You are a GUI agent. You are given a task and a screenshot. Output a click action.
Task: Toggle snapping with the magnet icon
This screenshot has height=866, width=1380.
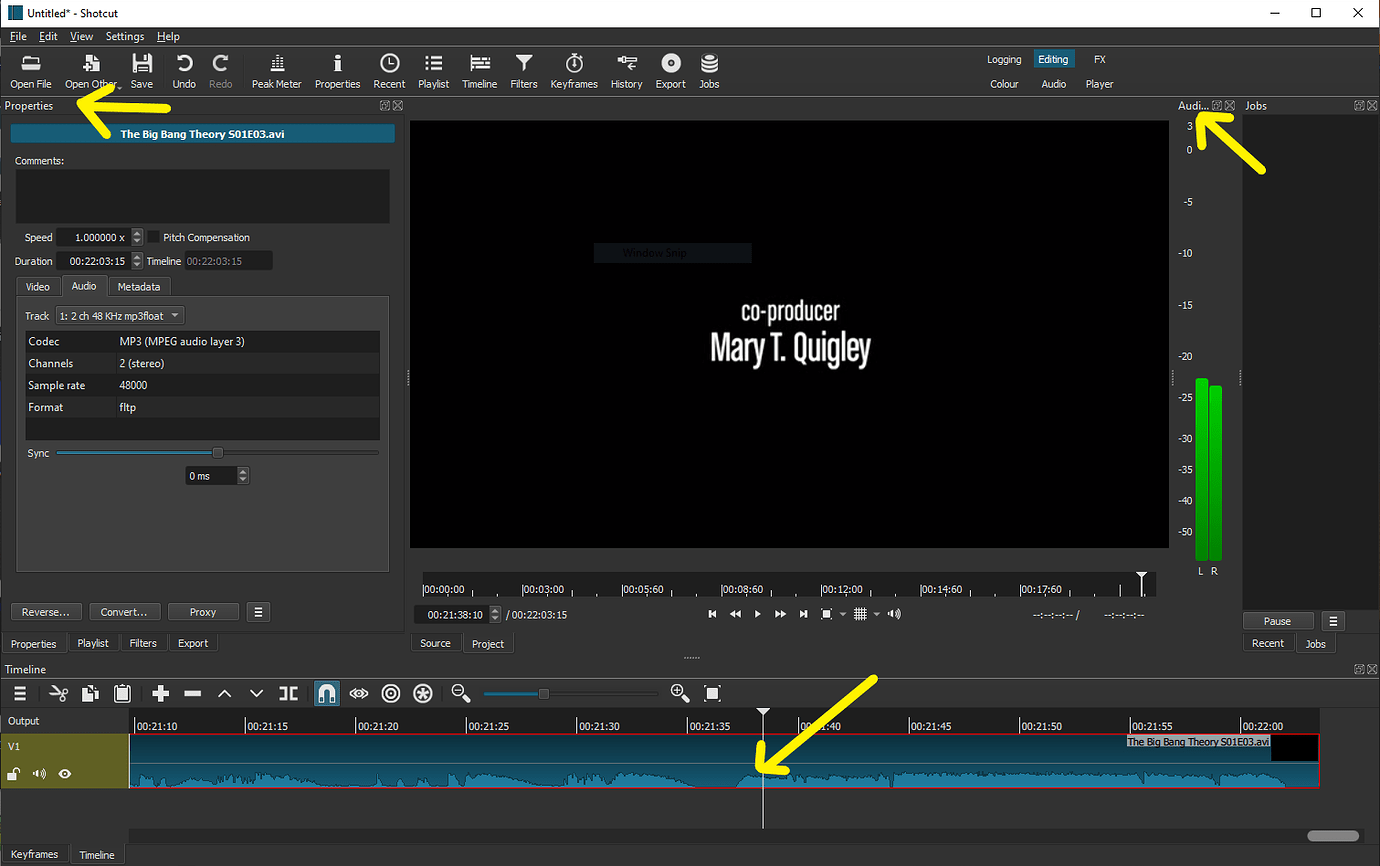[327, 693]
